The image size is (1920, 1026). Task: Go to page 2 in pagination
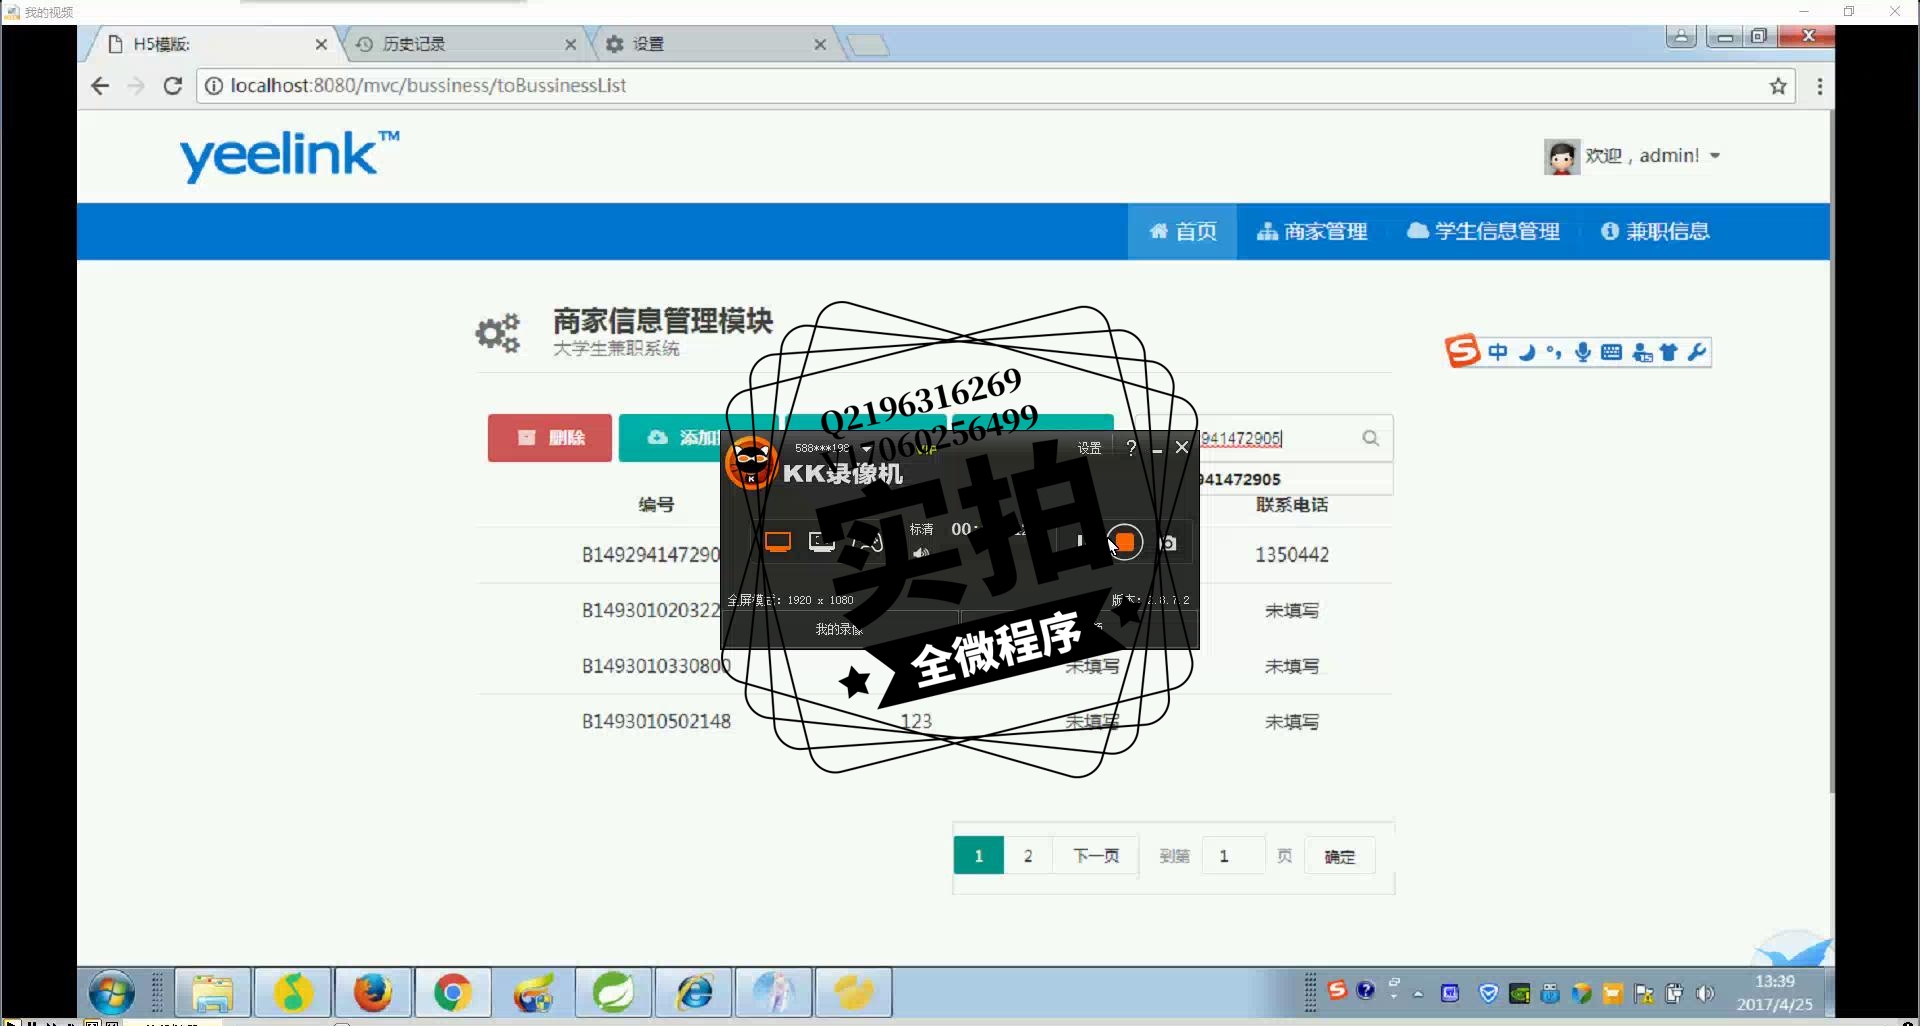(1028, 856)
